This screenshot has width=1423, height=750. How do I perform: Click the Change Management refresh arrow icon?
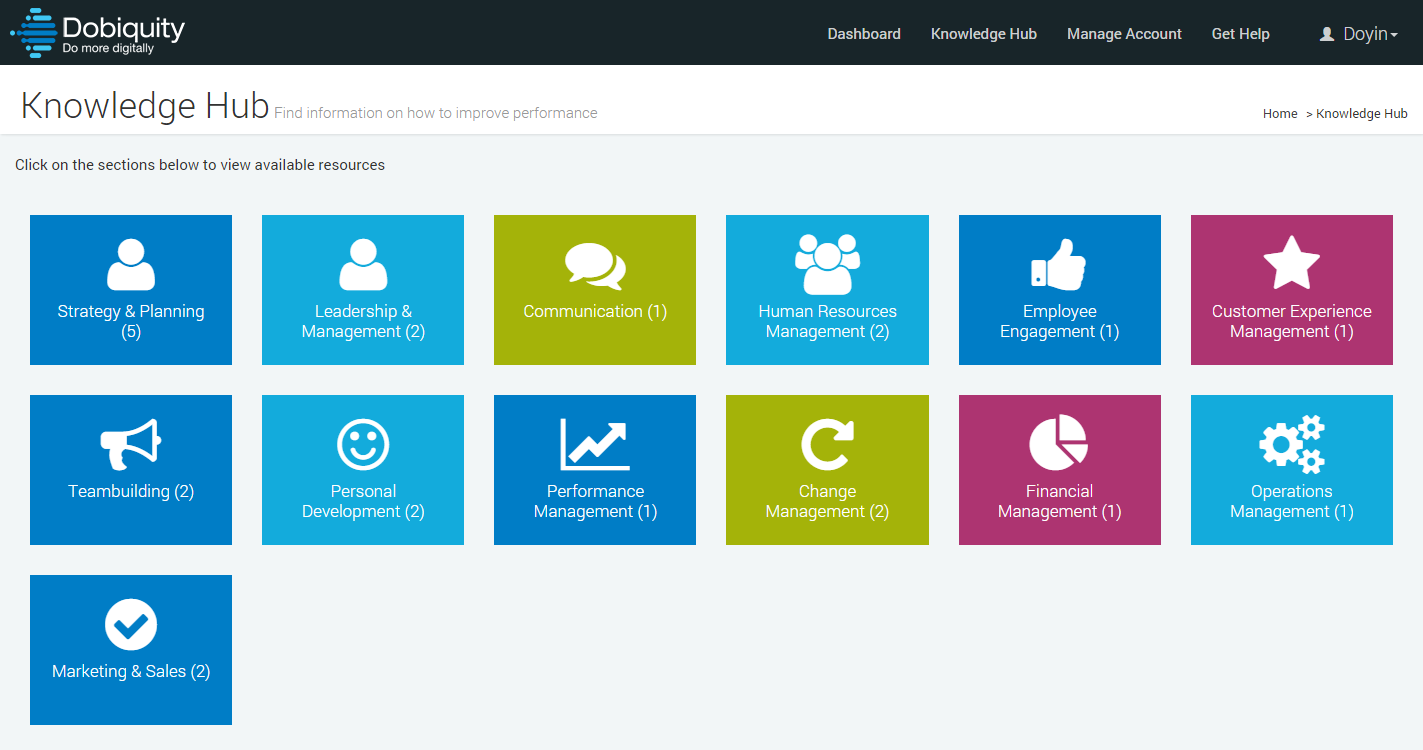[x=827, y=444]
